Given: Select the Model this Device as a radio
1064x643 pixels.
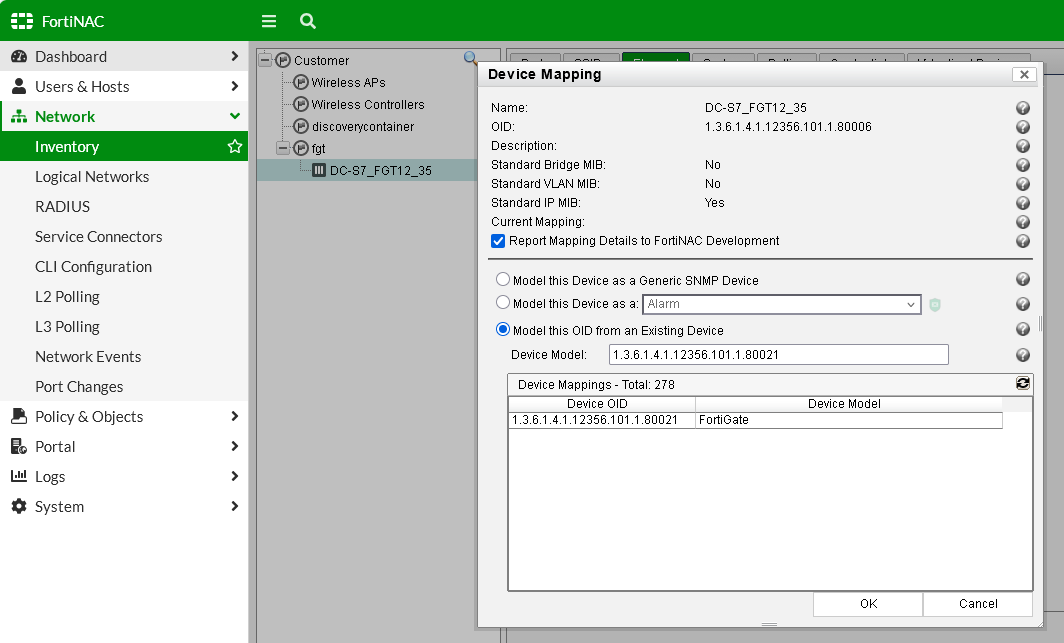Looking at the screenshot, I should coord(503,302).
